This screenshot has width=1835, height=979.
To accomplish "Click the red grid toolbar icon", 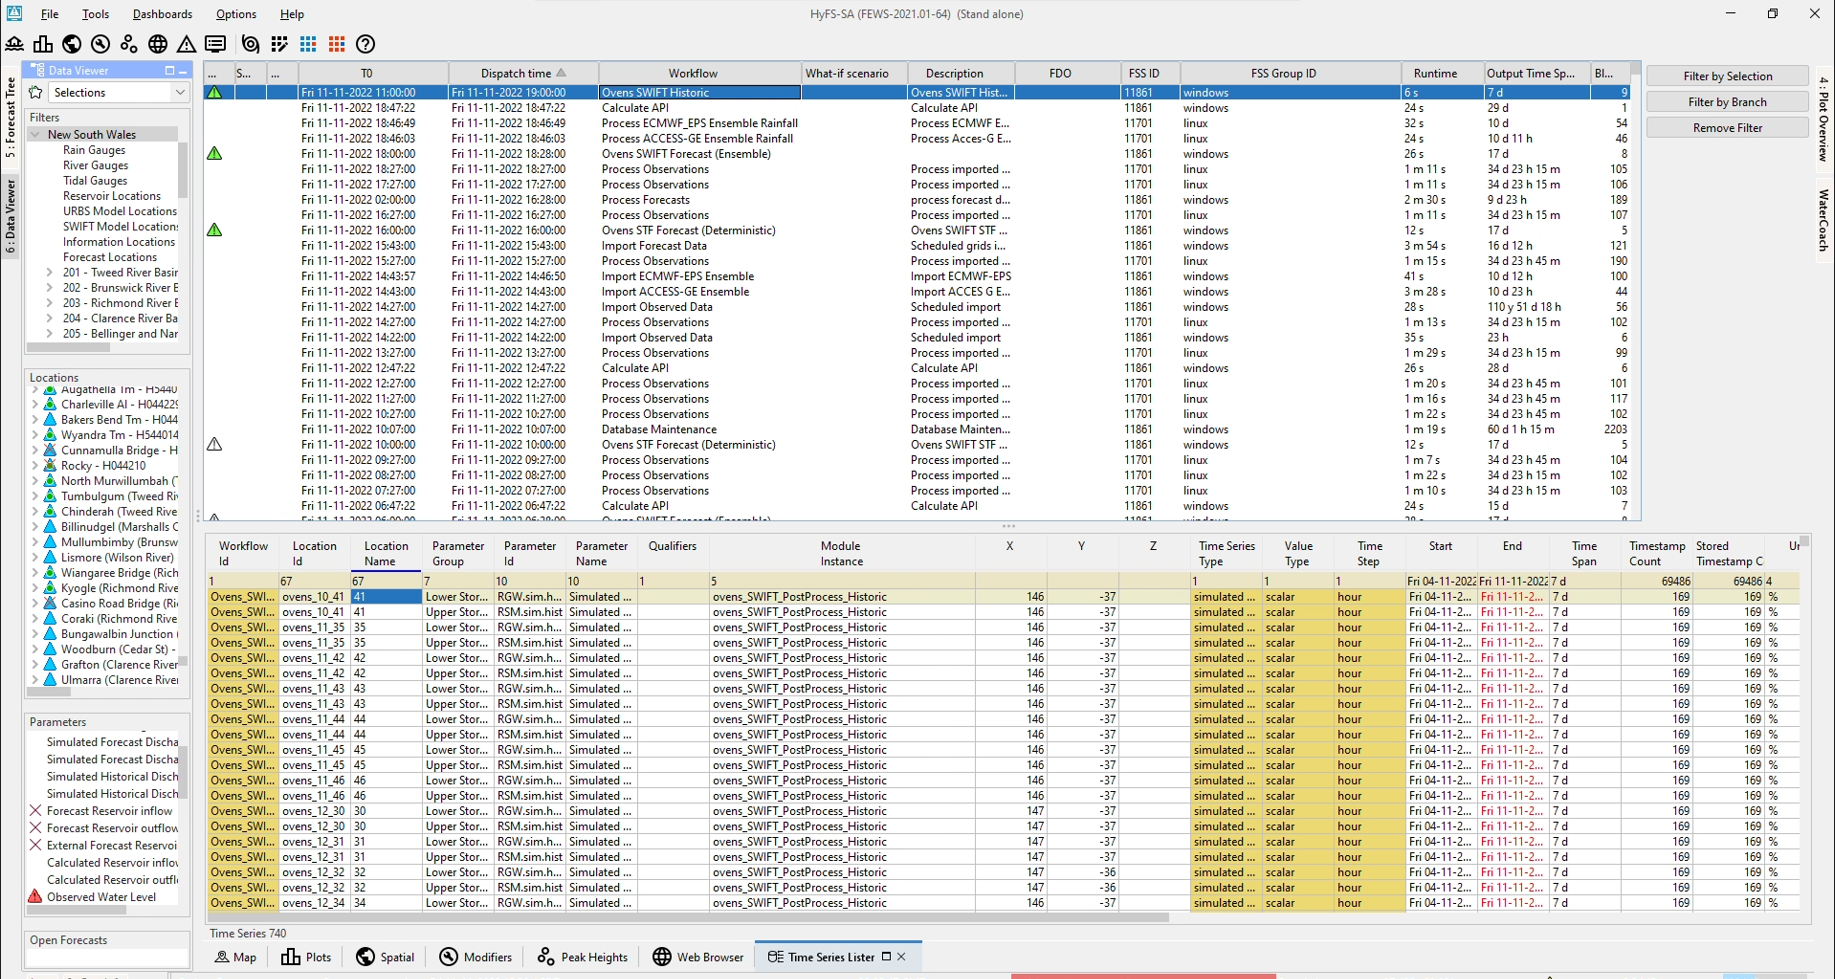I will [337, 44].
